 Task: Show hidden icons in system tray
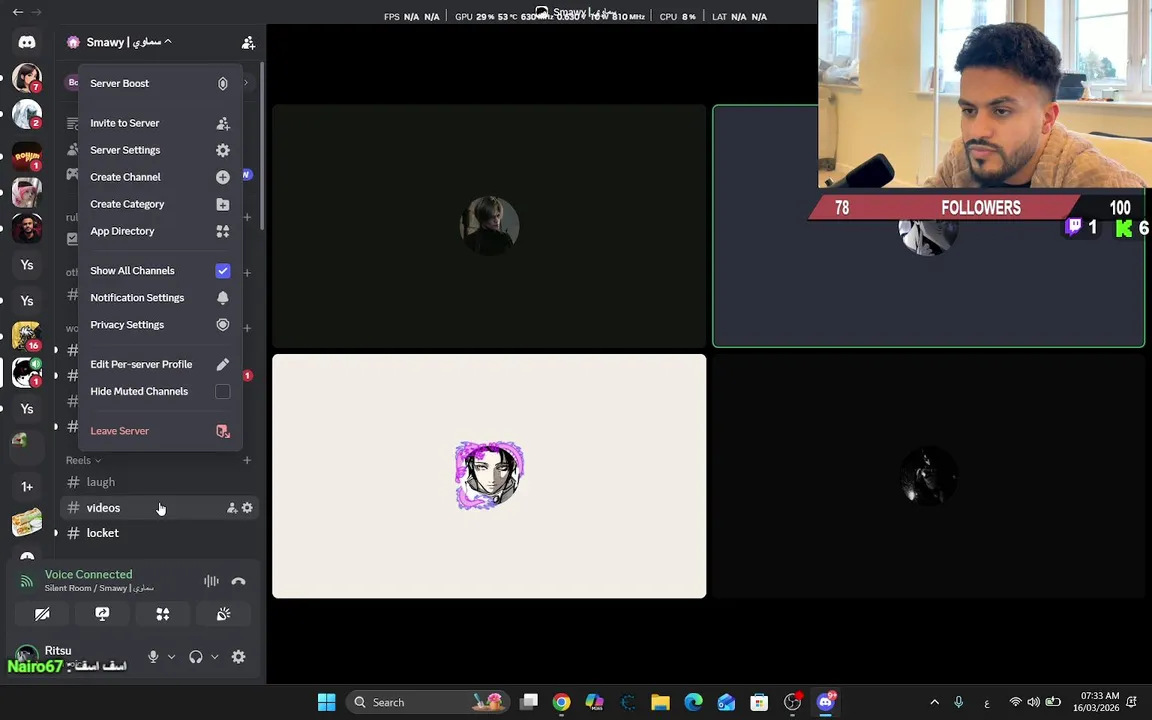click(x=935, y=702)
